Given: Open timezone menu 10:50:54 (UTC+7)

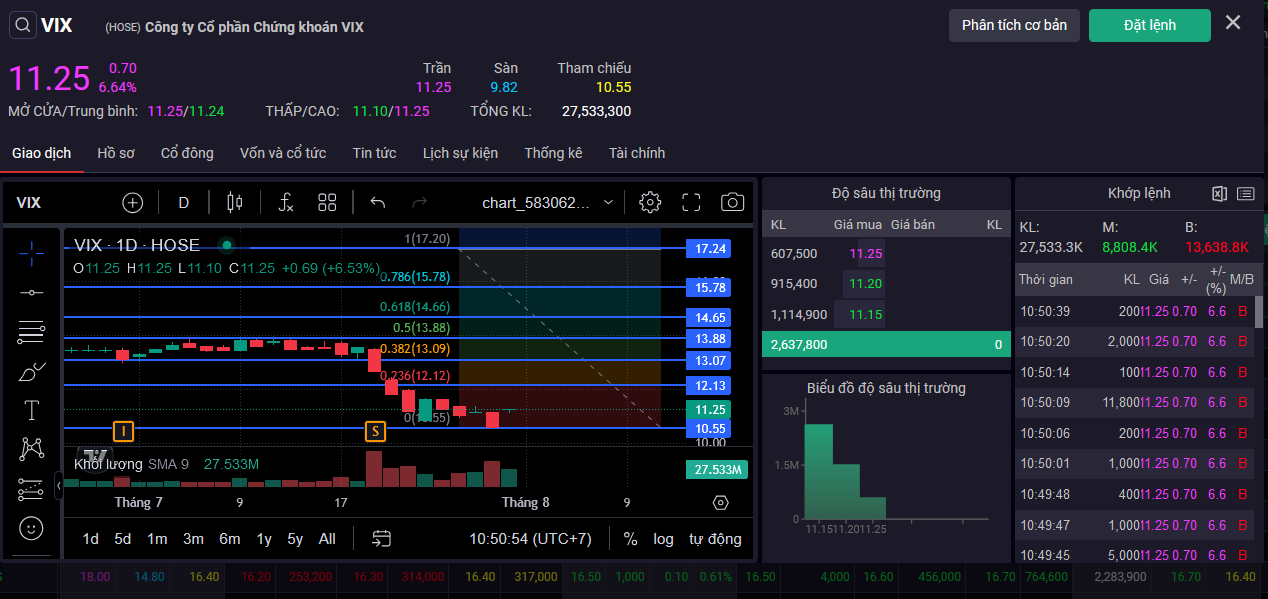Looking at the screenshot, I should coord(530,539).
